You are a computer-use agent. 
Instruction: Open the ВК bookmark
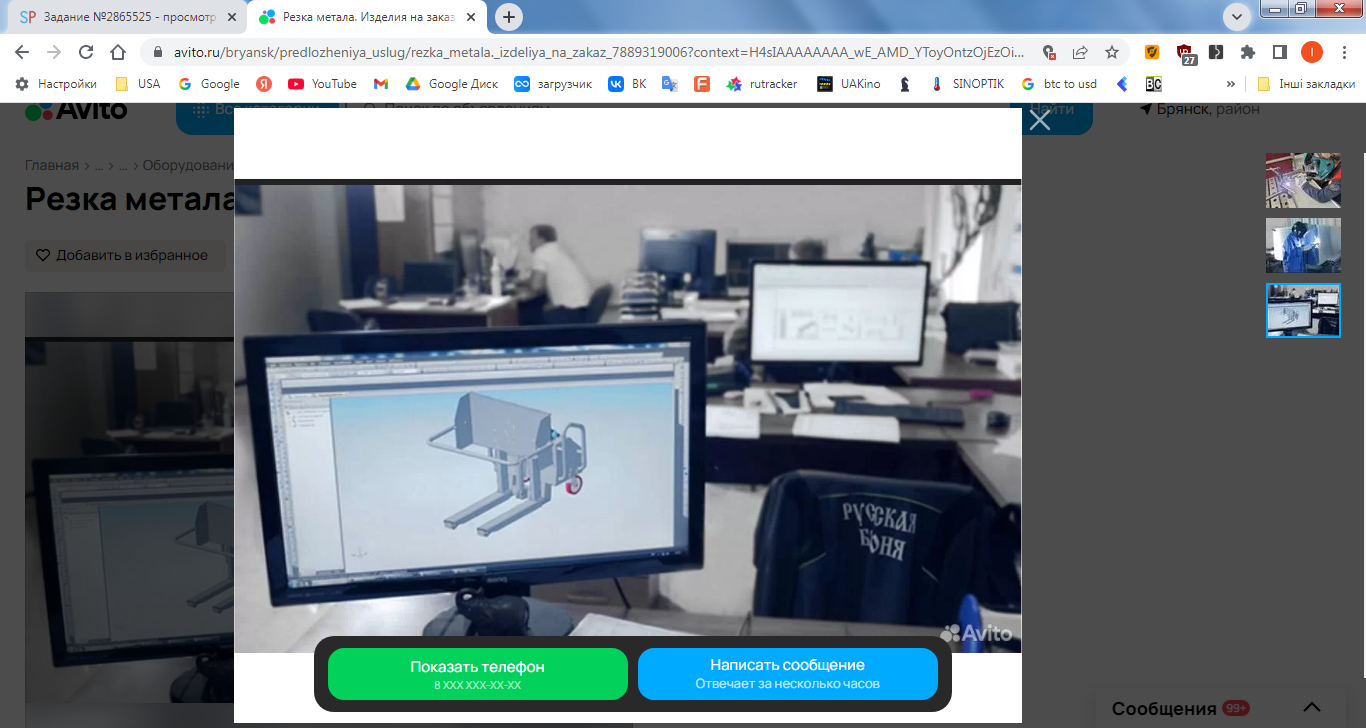628,84
